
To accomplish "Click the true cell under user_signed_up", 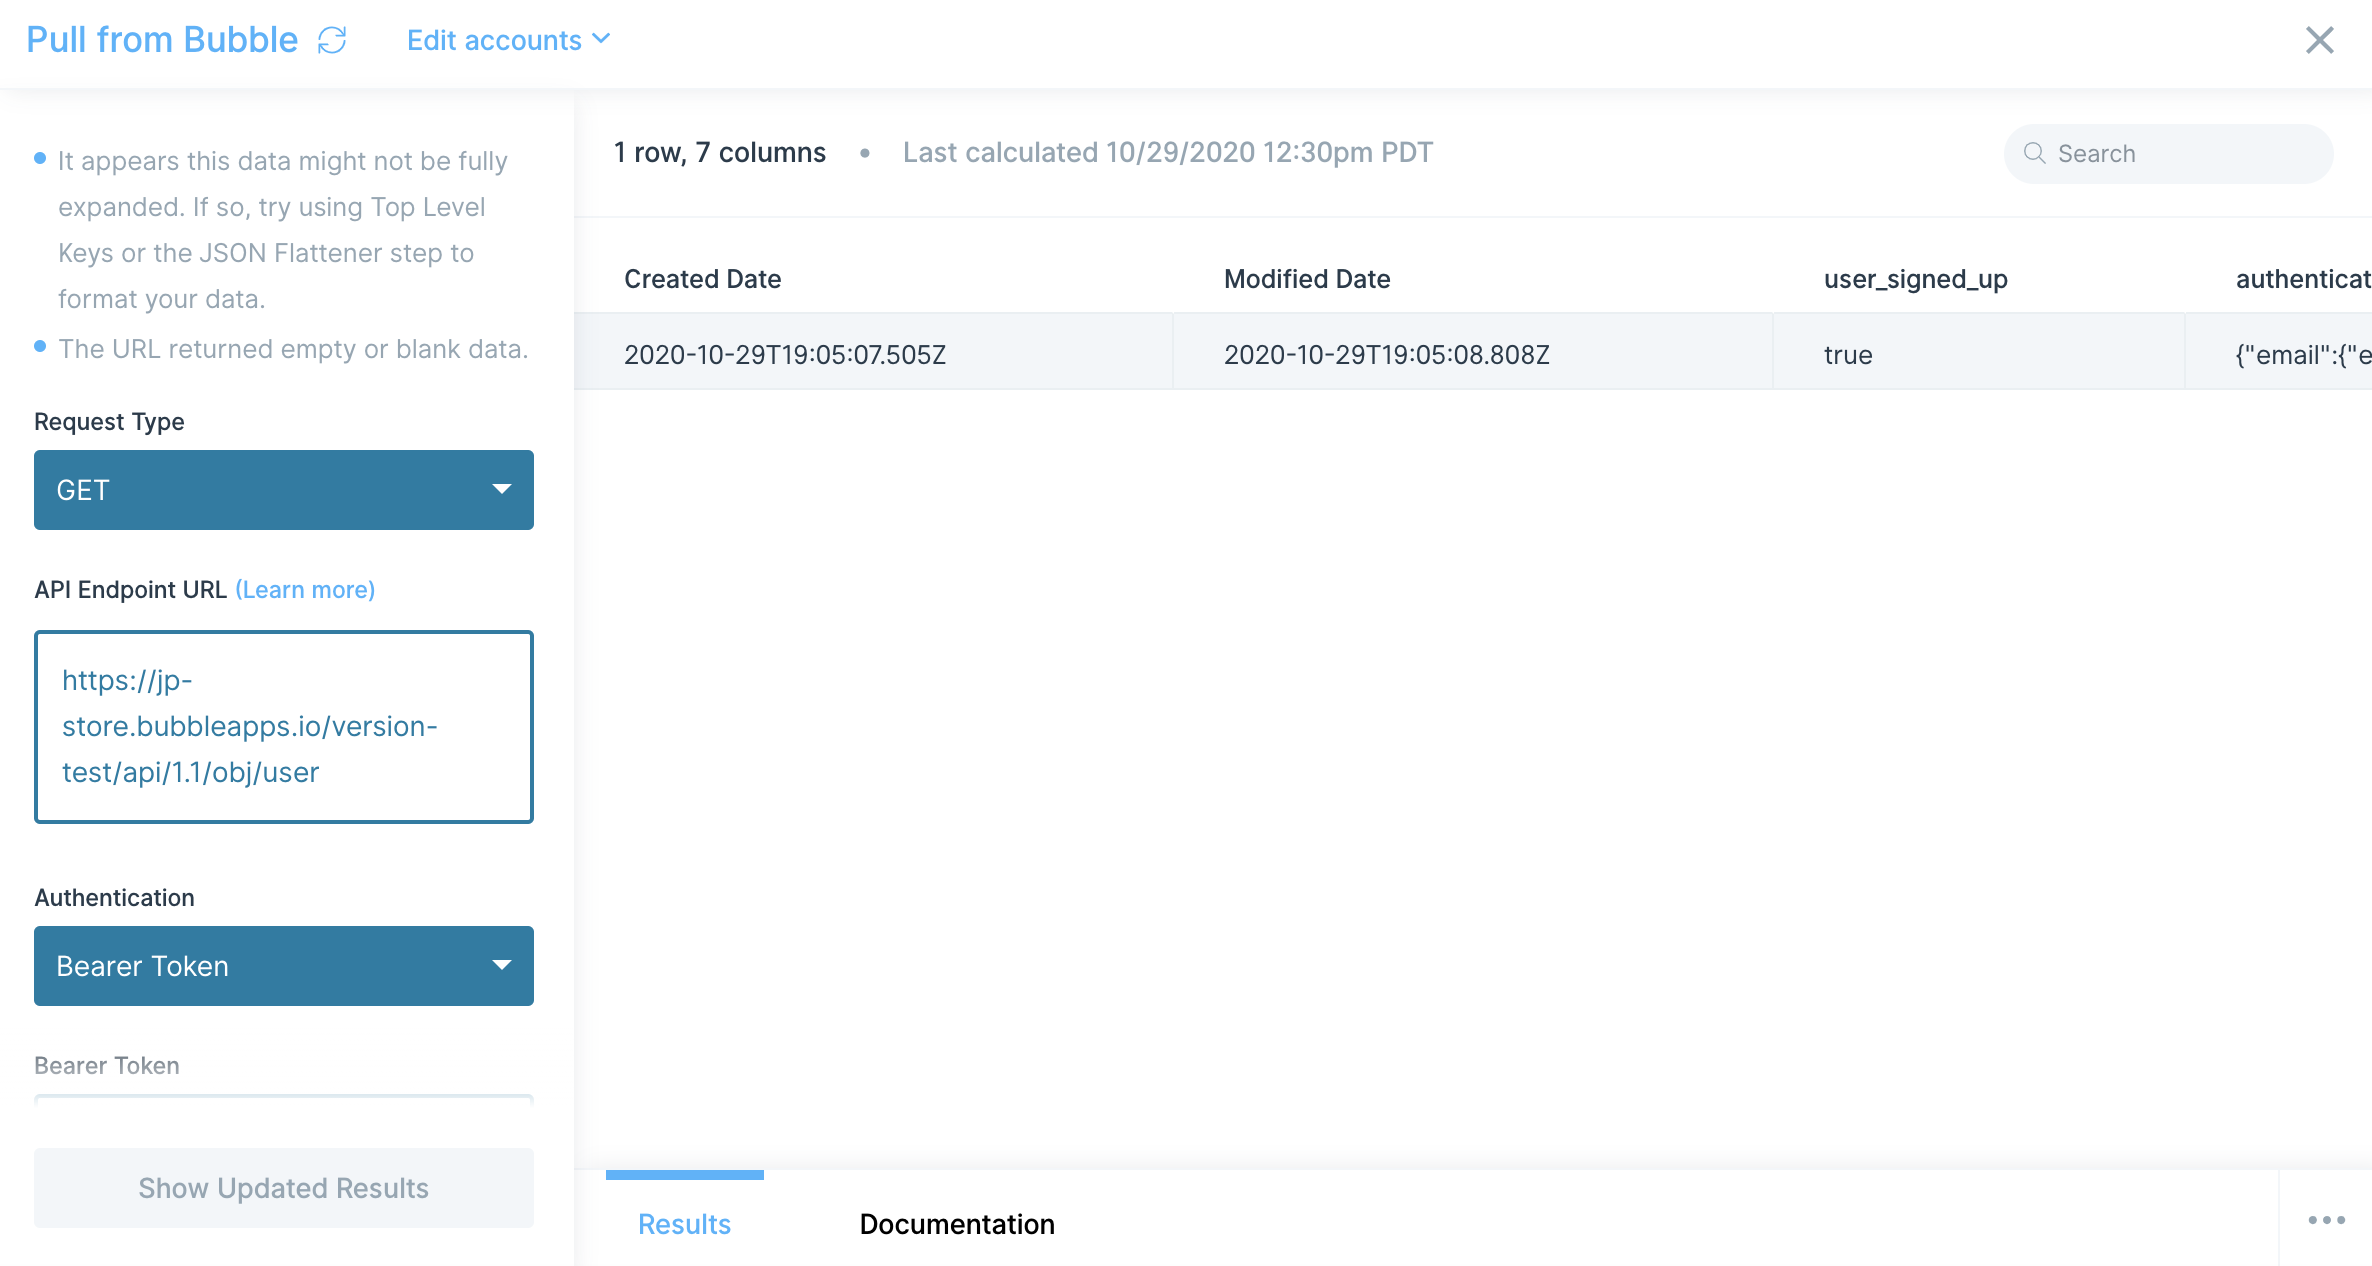I will coord(1979,352).
